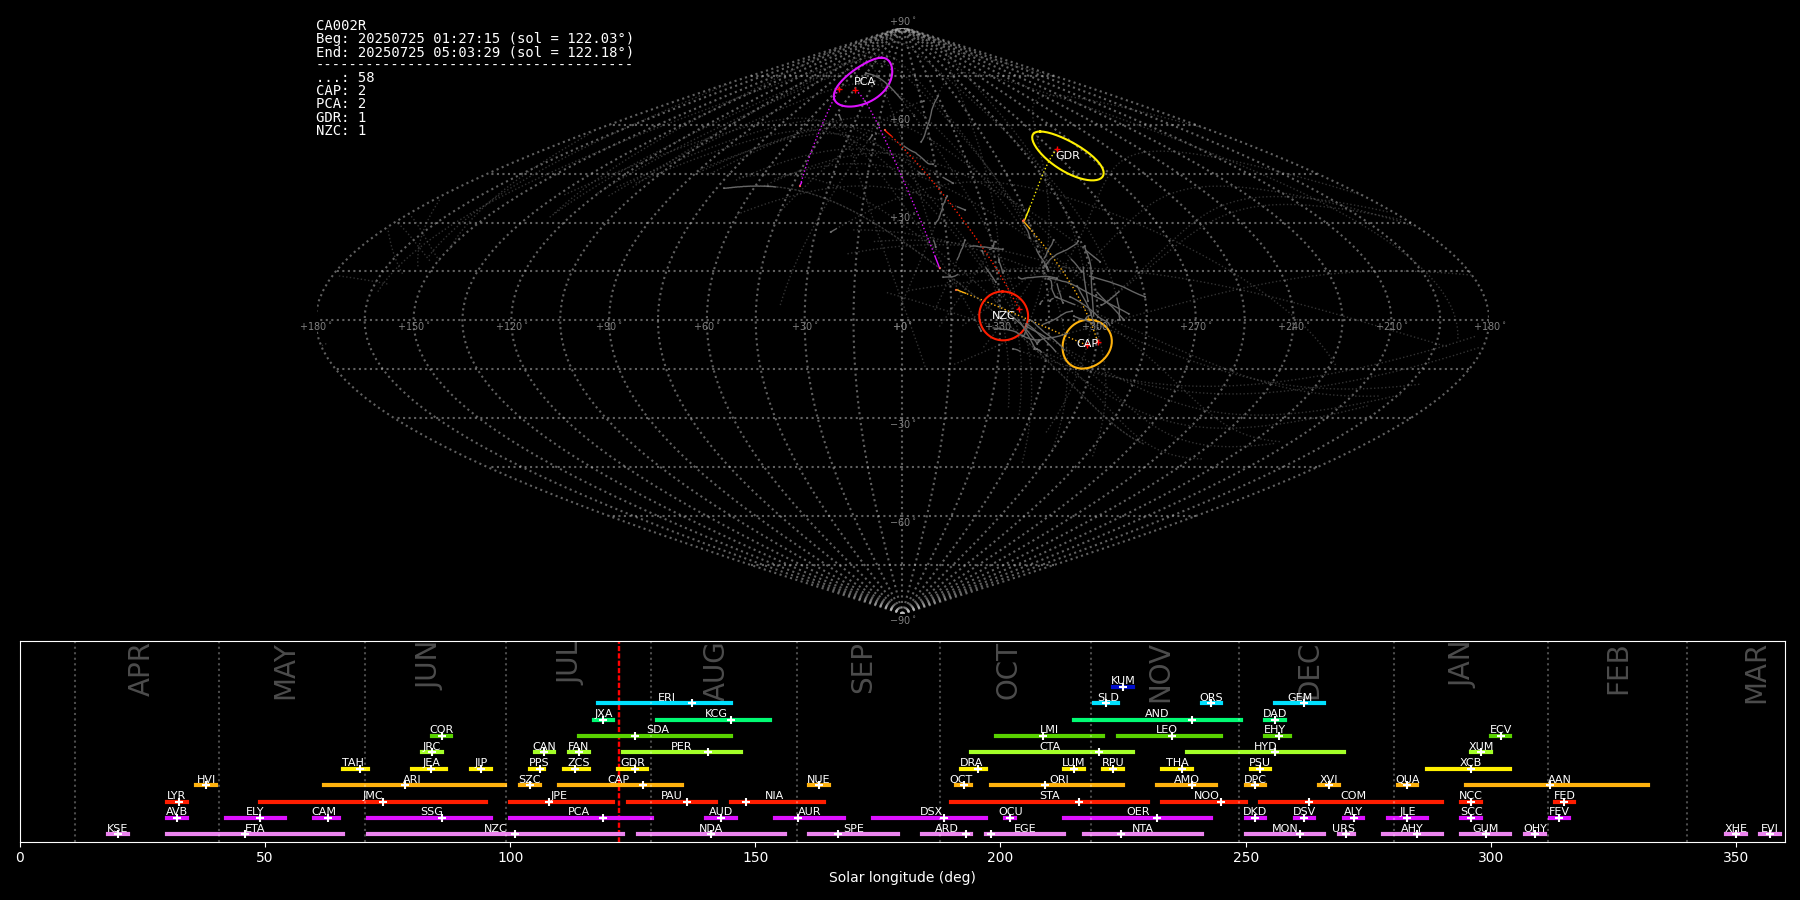The width and height of the screenshot is (1800, 900).
Task: Click the FEB month label
Action: (1618, 670)
